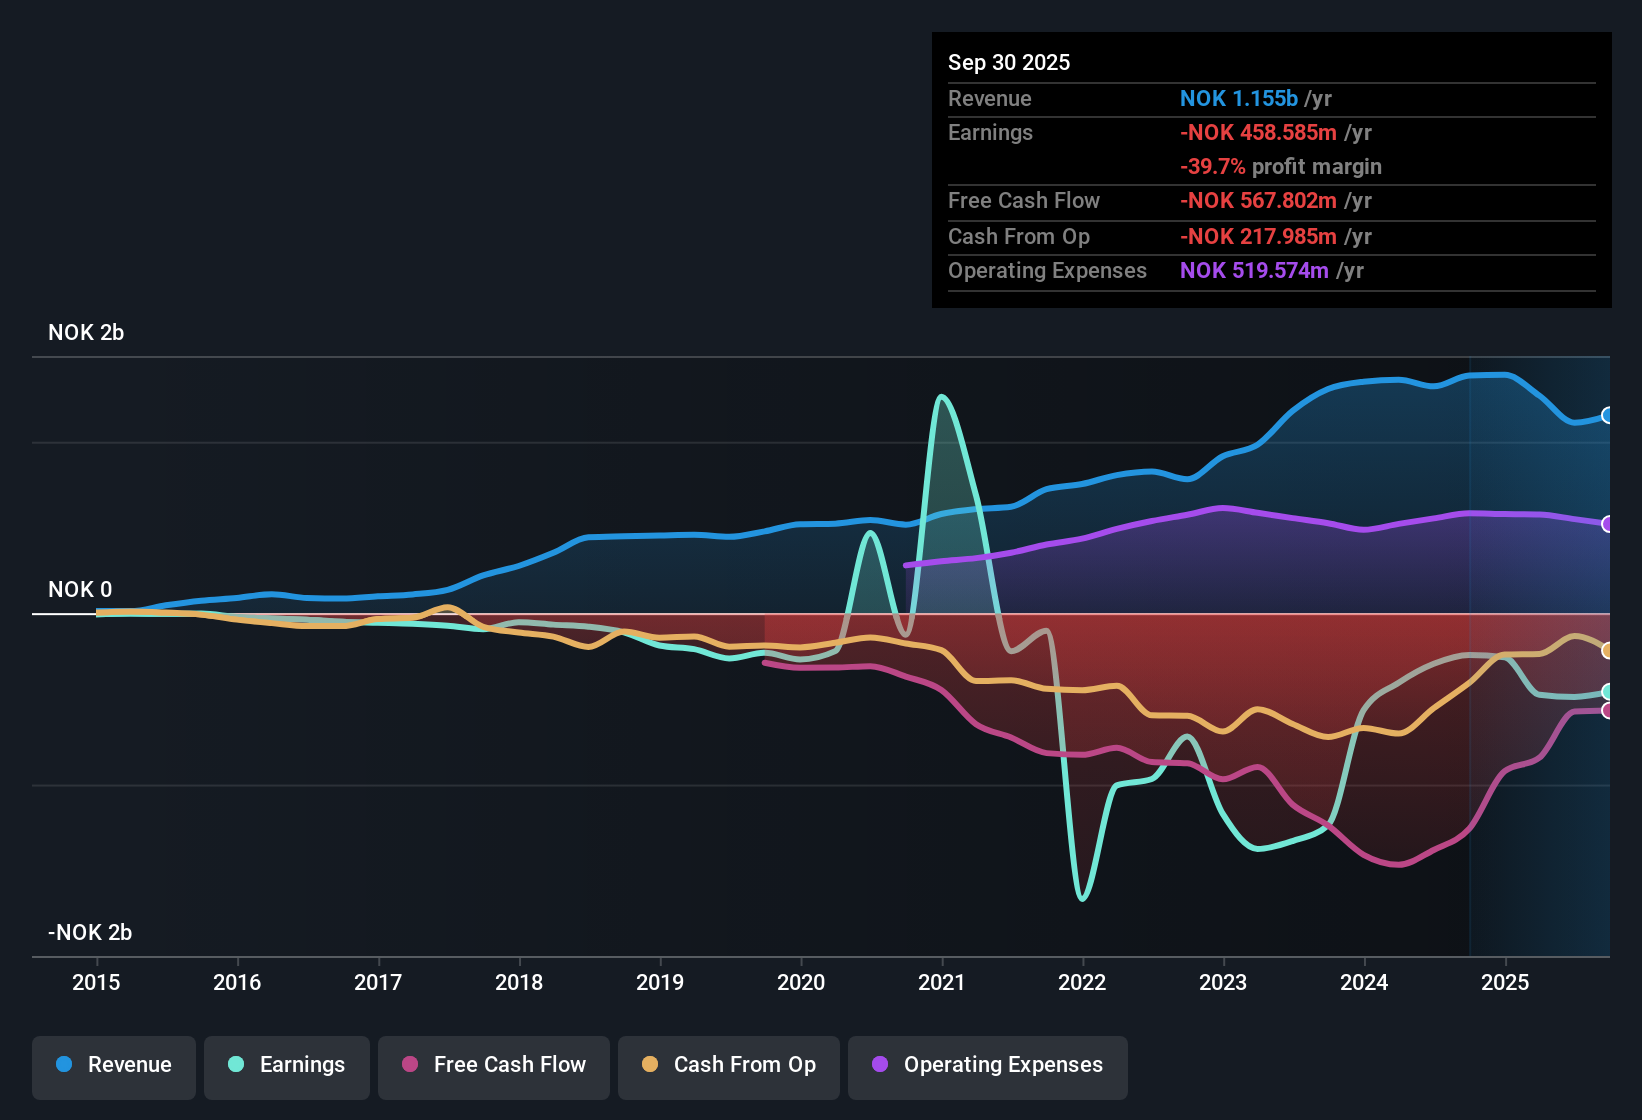Image resolution: width=1642 pixels, height=1120 pixels.
Task: Click the orange Cash From Op legend dot
Action: (x=649, y=1065)
